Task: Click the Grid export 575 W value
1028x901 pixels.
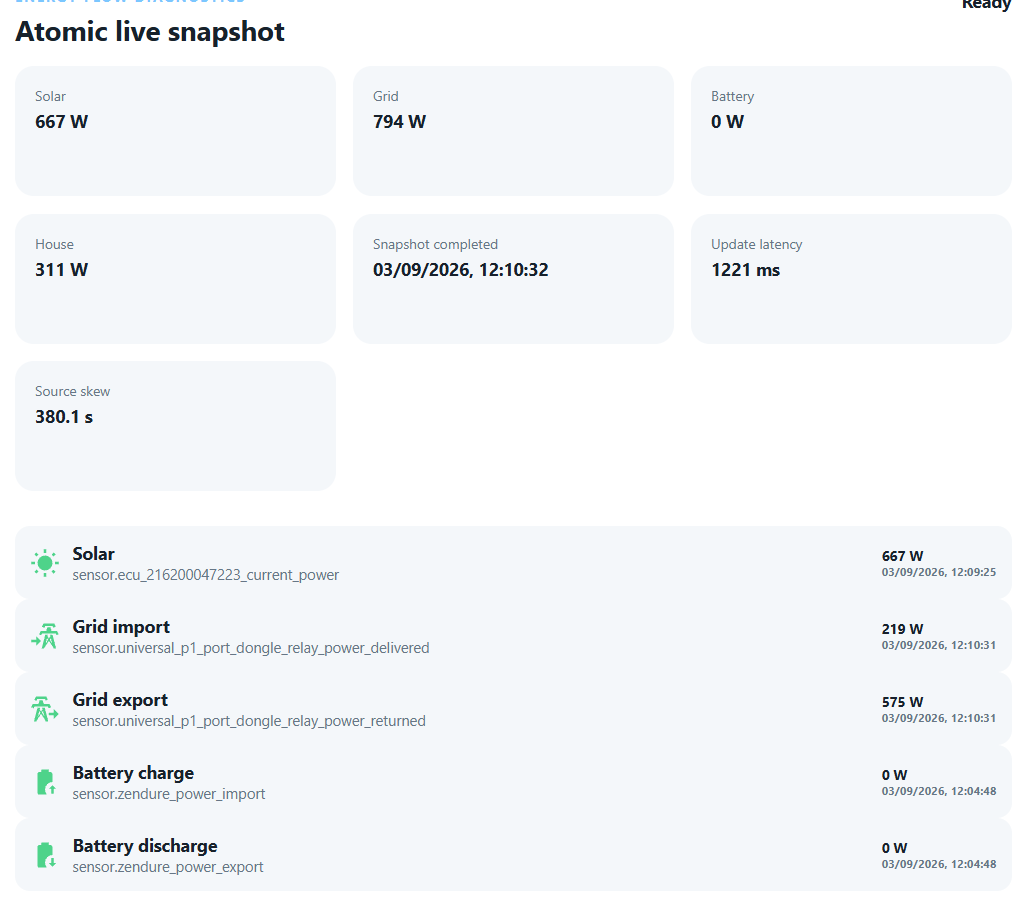Action: point(902,702)
